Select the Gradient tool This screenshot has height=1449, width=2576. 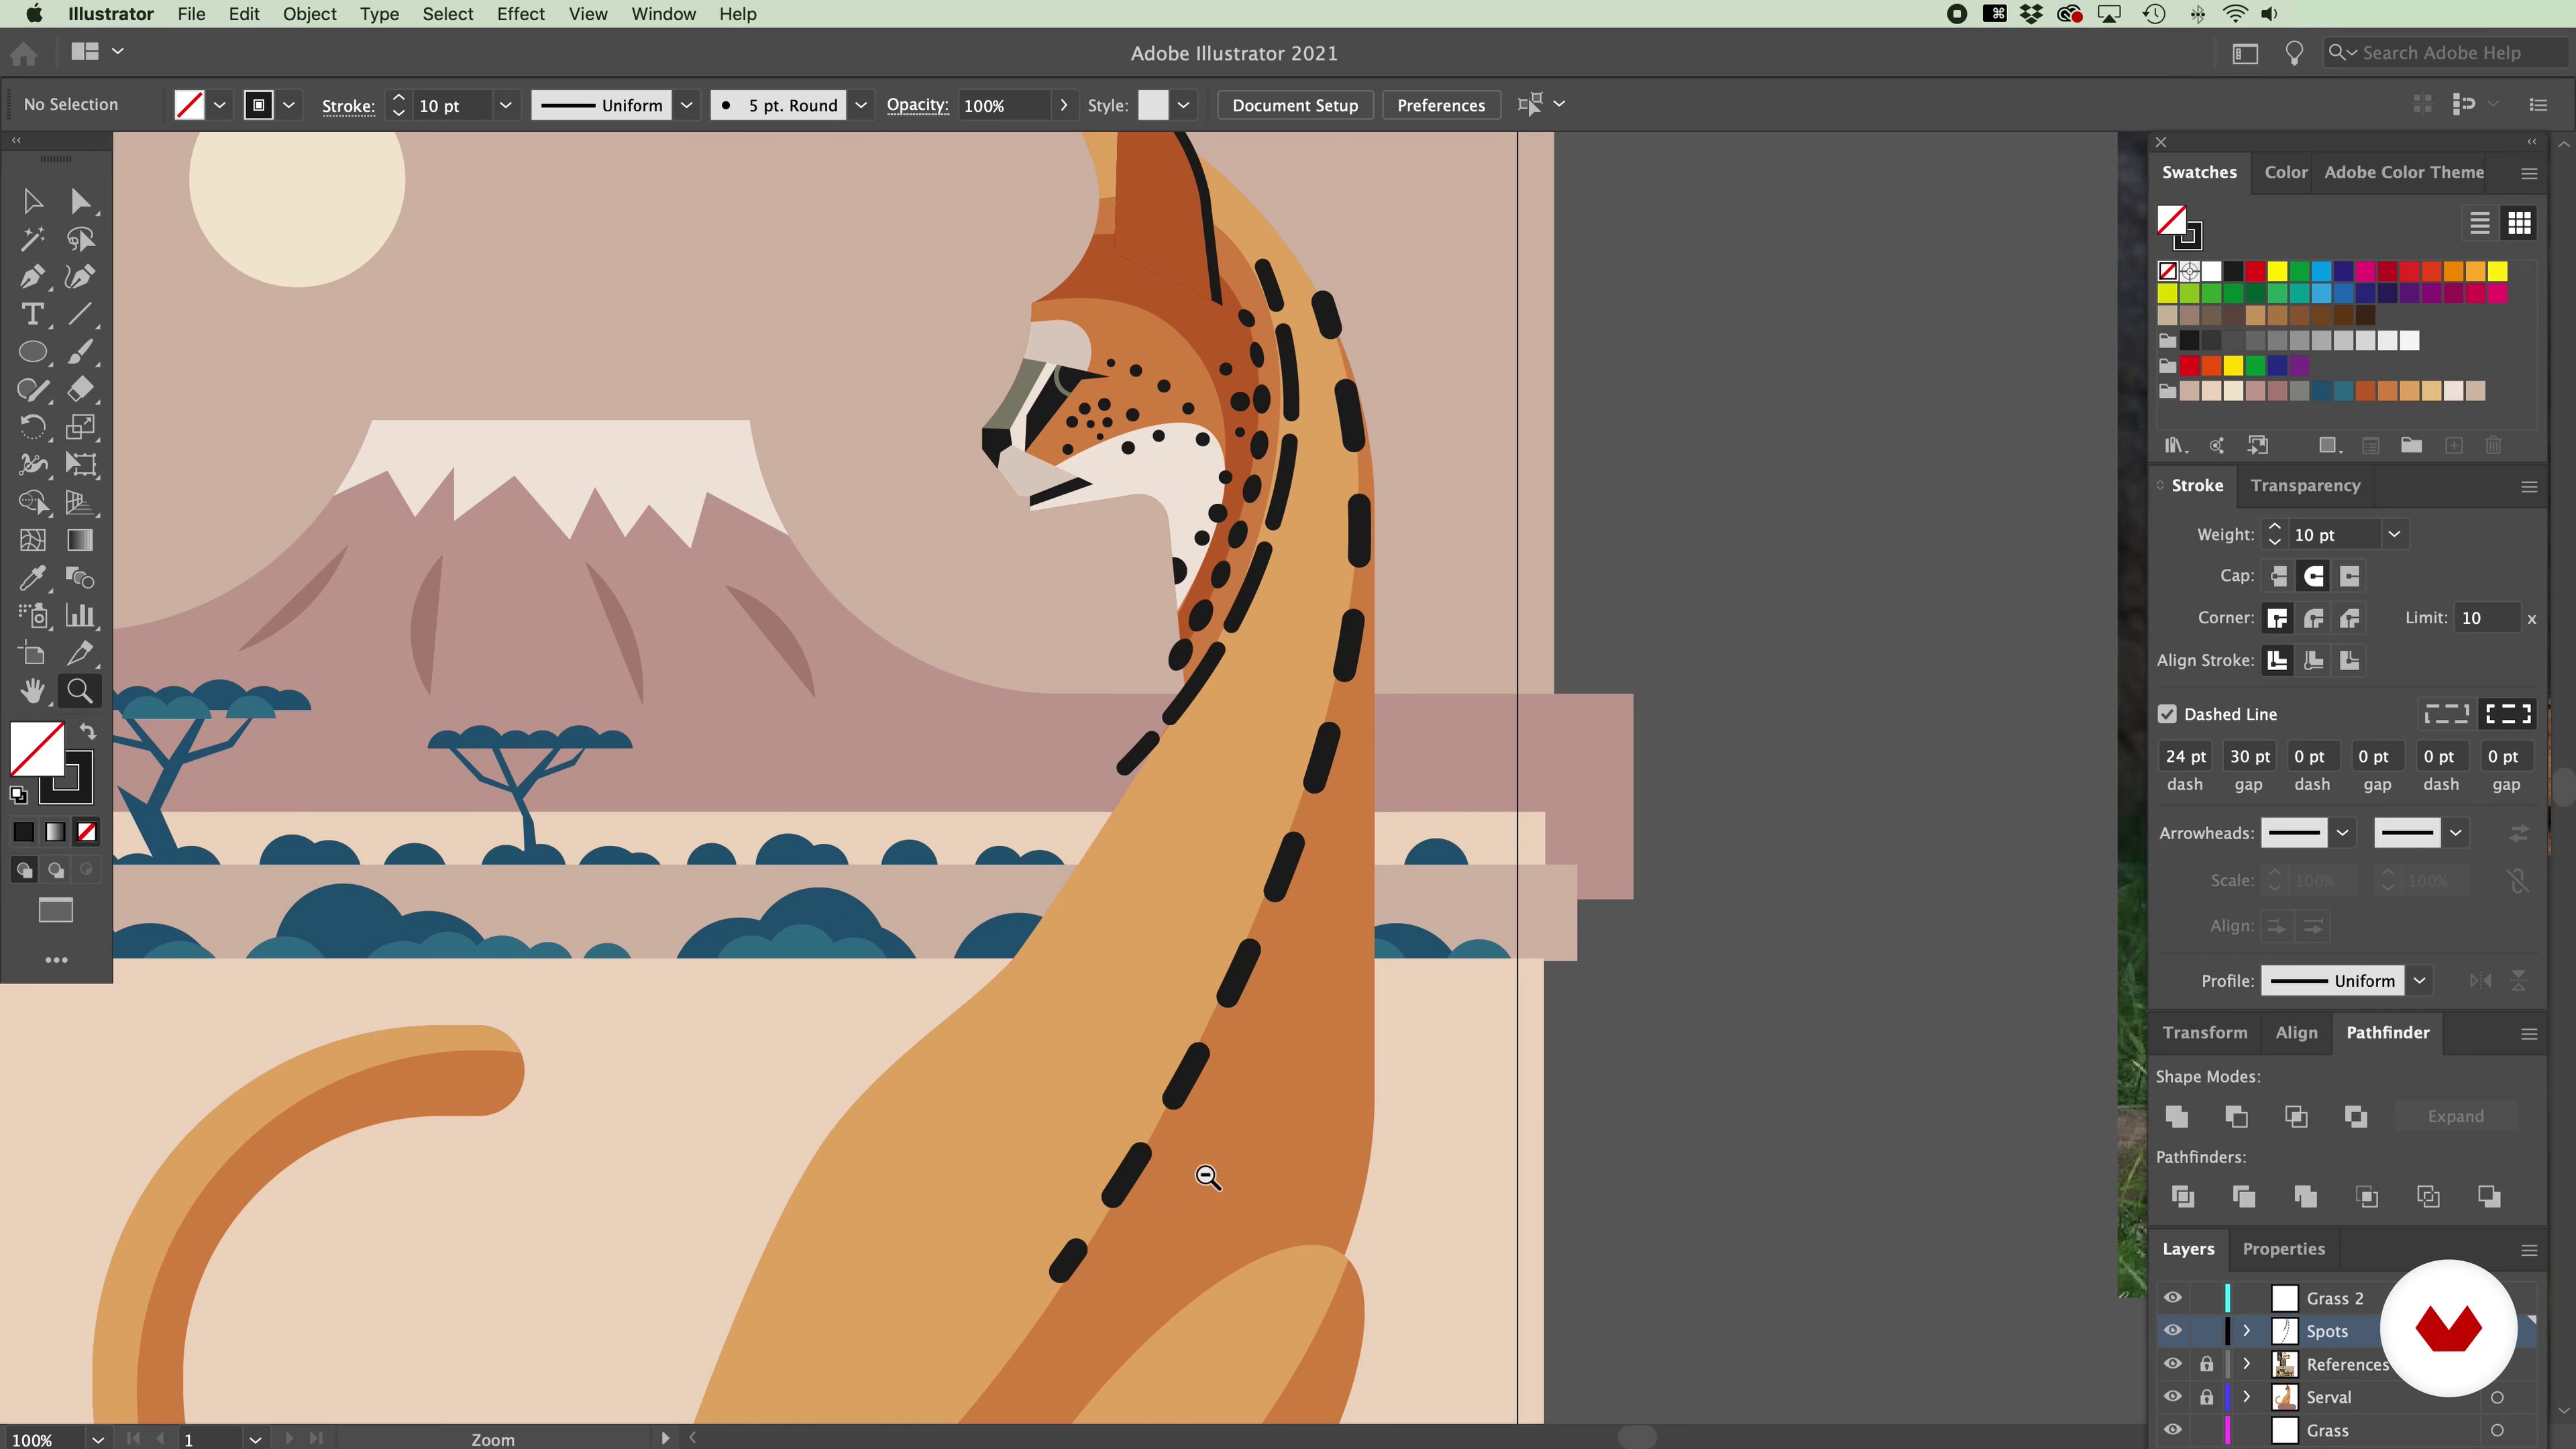[x=80, y=540]
